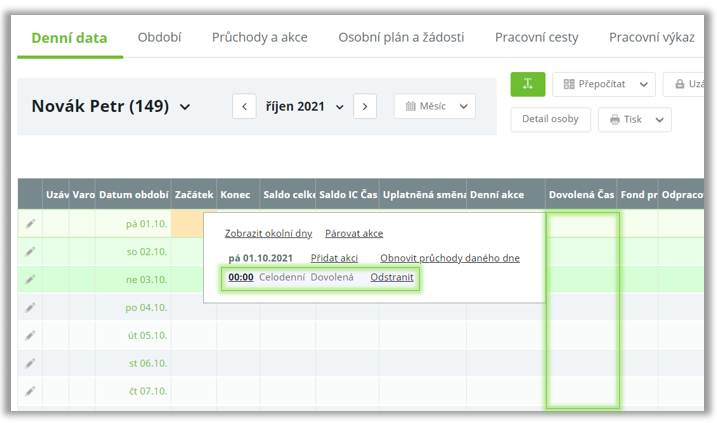Click pencil edit icon for ne 03.10.
This screenshot has height=423, width=717.
coord(30,280)
